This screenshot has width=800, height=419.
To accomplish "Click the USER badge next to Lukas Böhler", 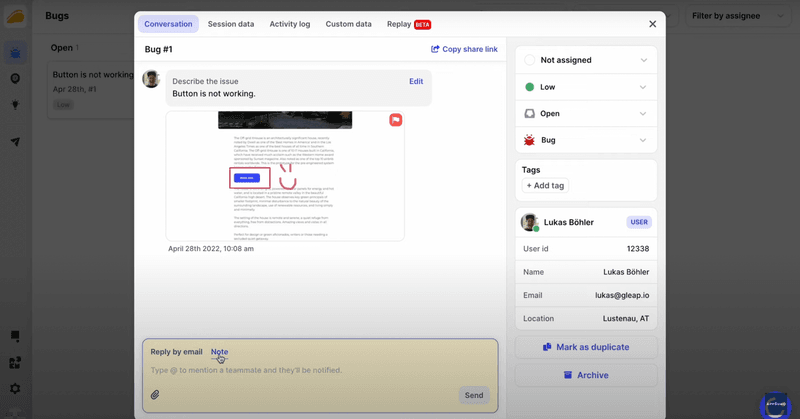I will coord(639,222).
